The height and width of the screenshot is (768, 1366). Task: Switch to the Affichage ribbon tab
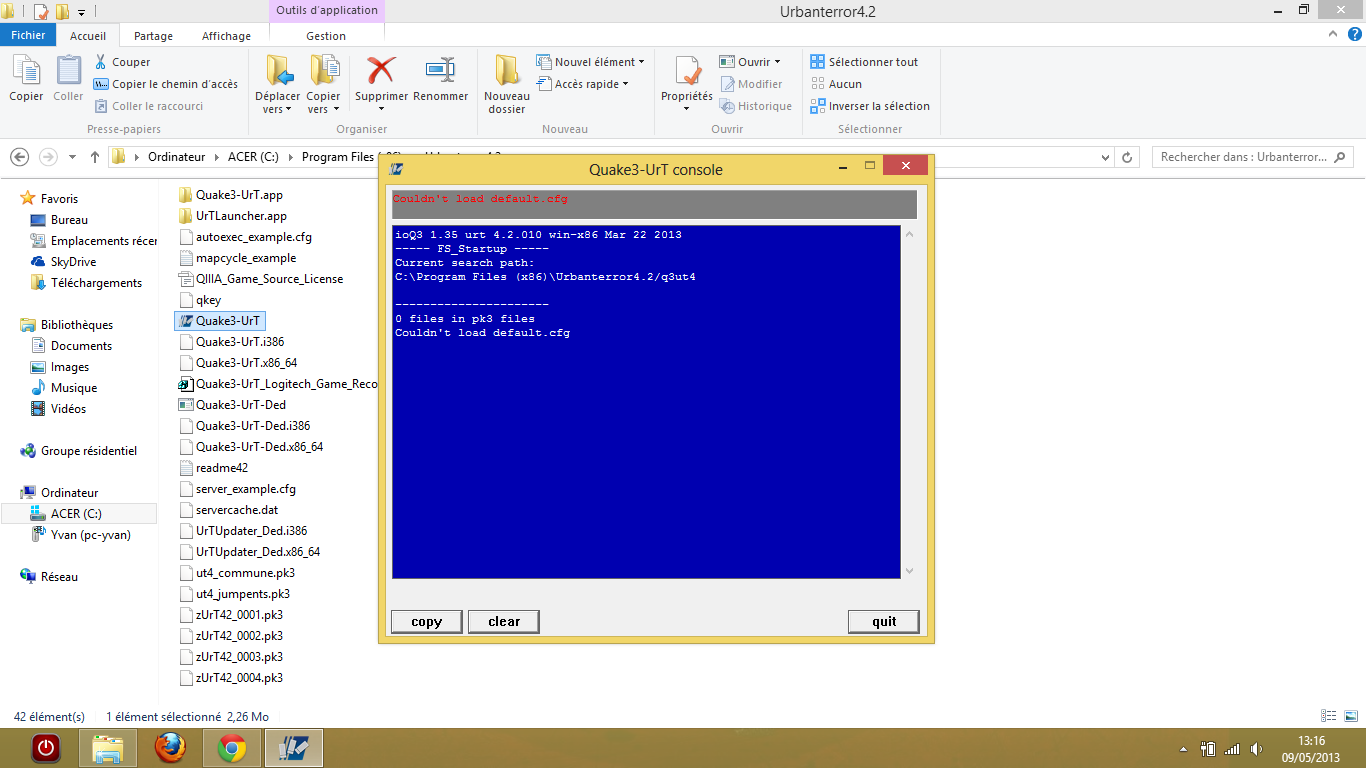pos(227,35)
